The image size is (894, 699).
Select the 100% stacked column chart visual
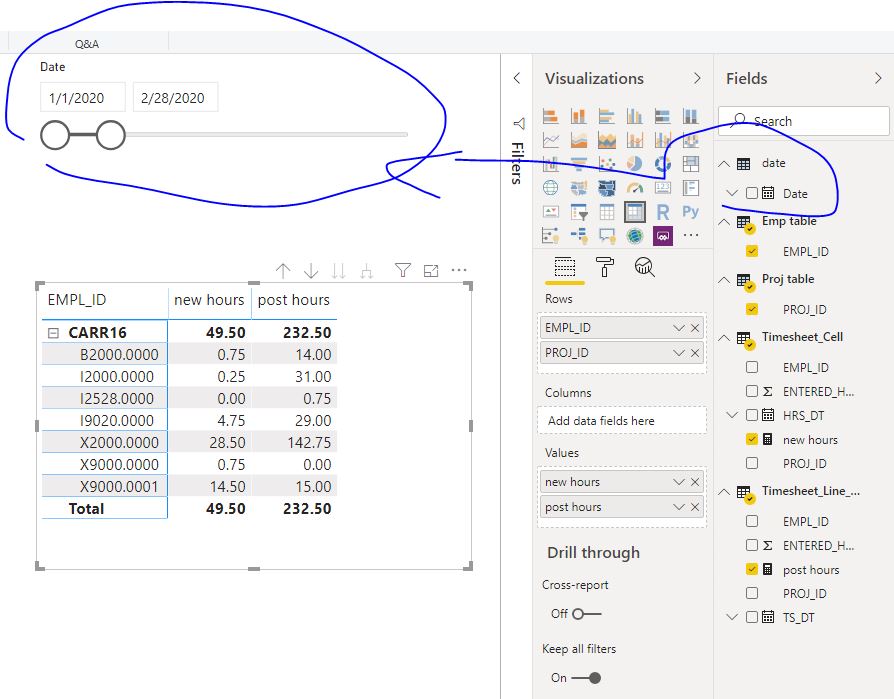tap(690, 116)
